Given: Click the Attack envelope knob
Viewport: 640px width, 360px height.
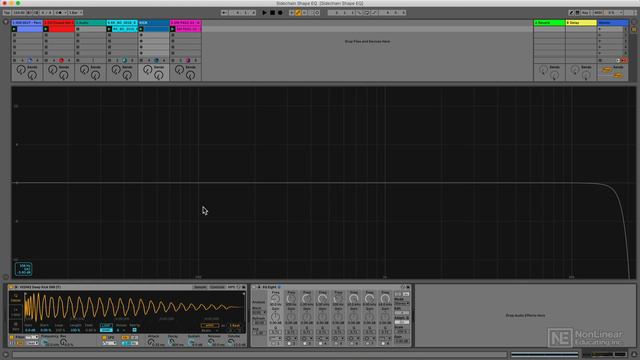Looking at the screenshot, I should (150, 342).
